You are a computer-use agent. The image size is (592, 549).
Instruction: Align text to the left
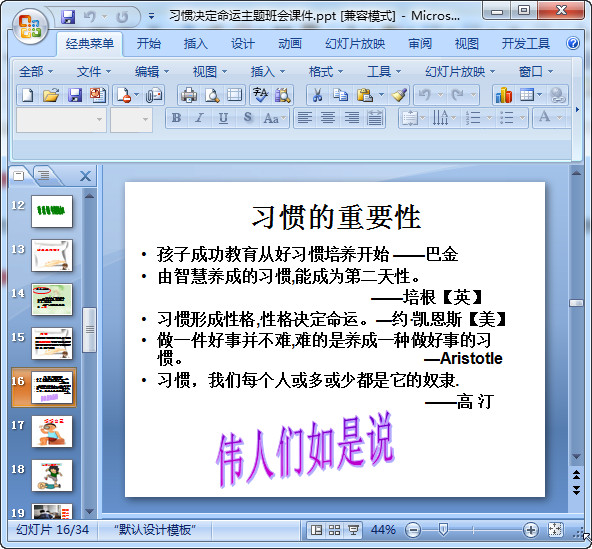(x=305, y=118)
